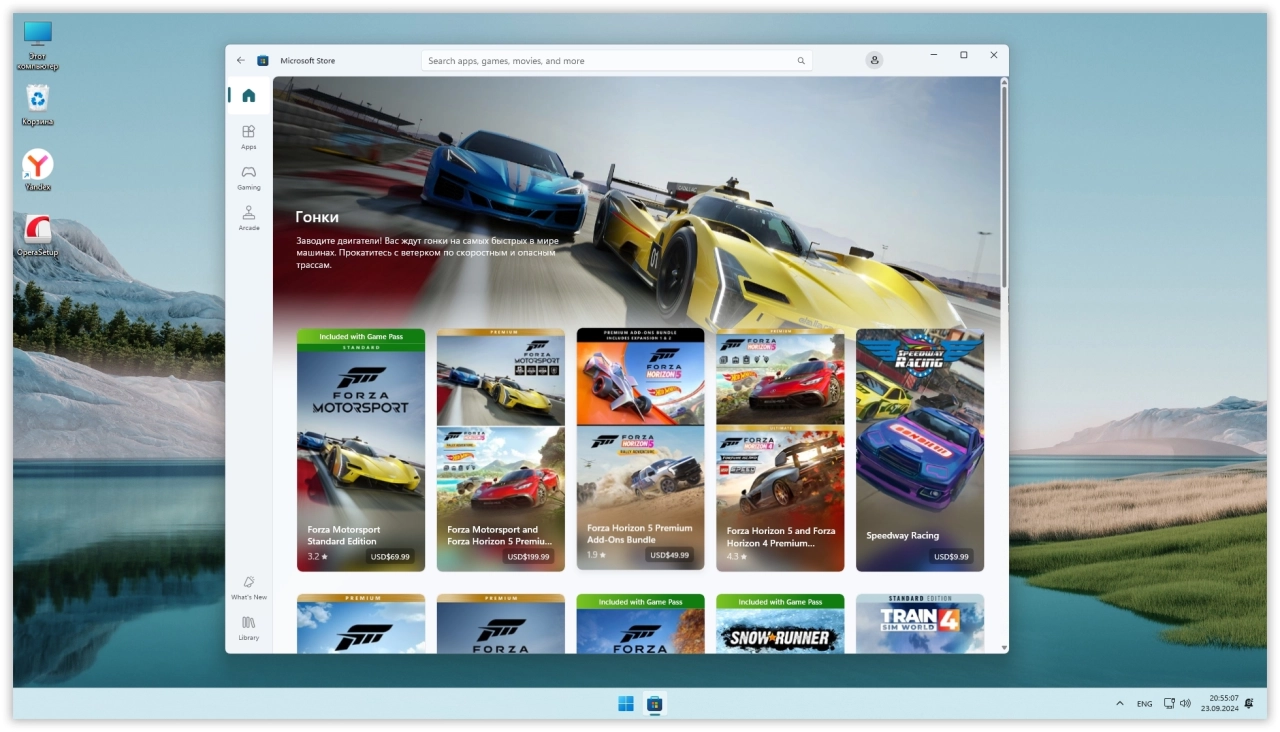The height and width of the screenshot is (732, 1280).
Task: Open the volume tray icon
Action: [1185, 704]
